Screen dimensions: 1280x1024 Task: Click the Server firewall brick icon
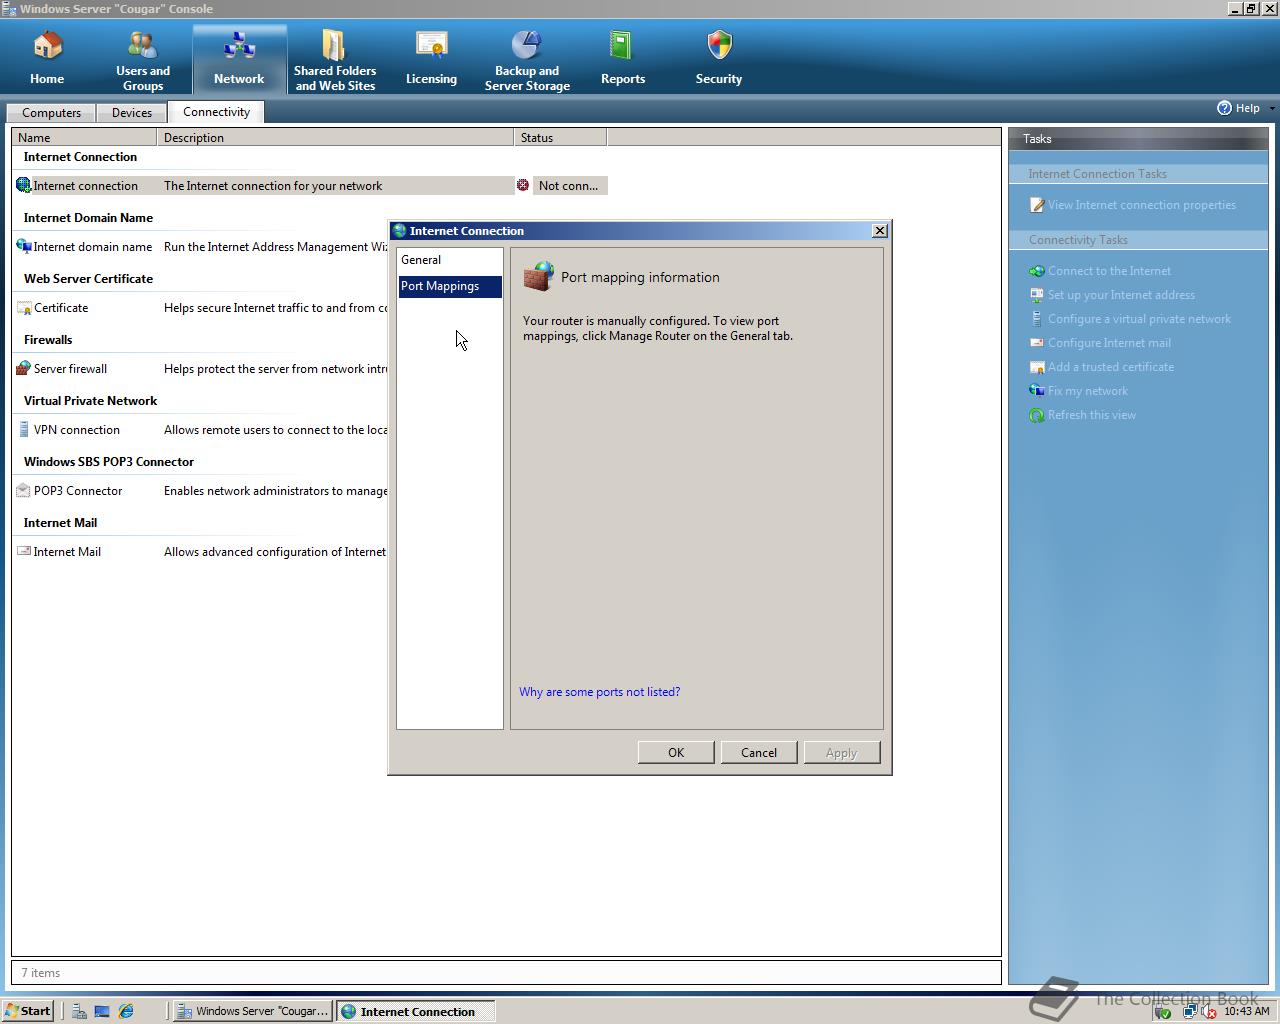pyautogui.click(x=24, y=368)
